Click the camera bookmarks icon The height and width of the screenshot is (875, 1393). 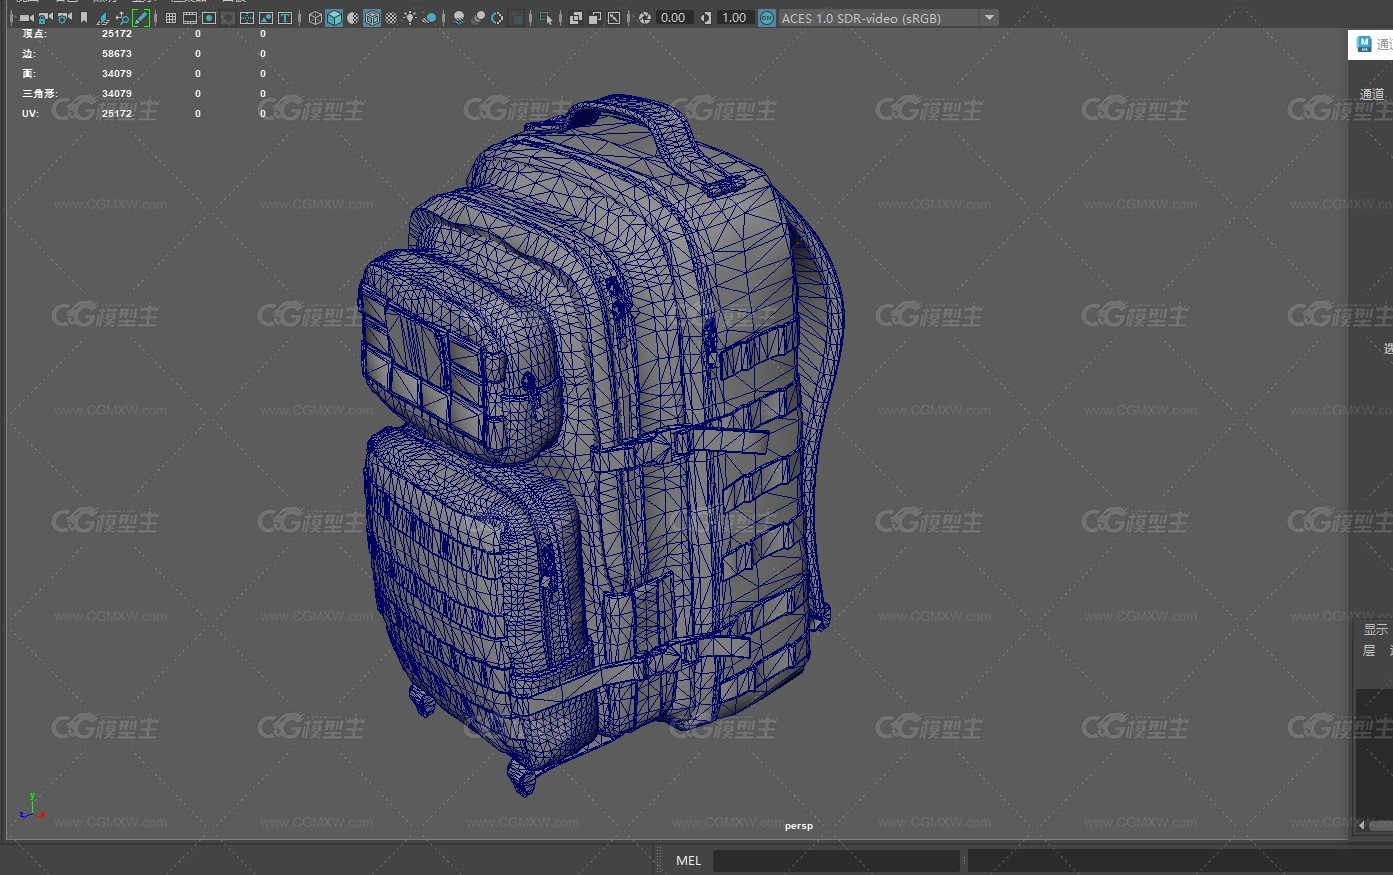[84, 18]
